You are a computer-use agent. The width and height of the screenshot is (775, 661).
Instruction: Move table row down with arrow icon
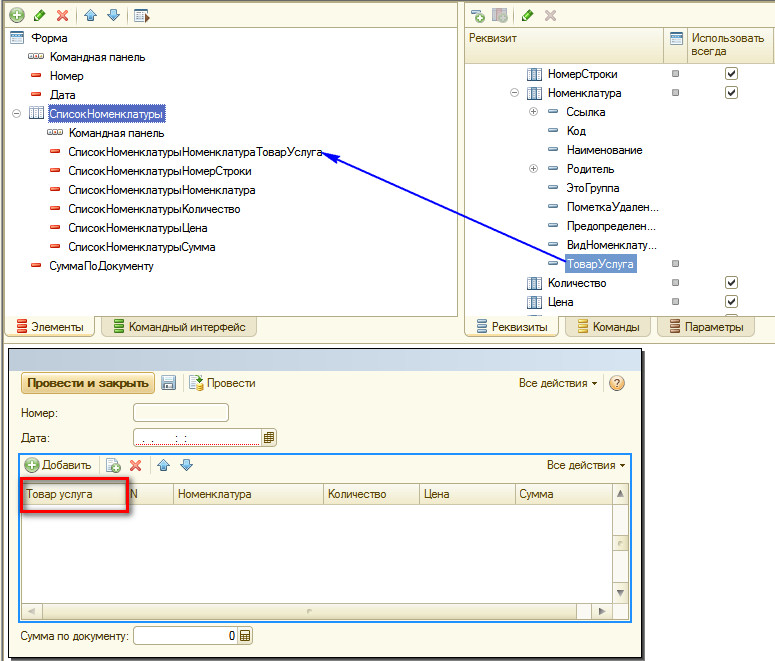pos(186,465)
